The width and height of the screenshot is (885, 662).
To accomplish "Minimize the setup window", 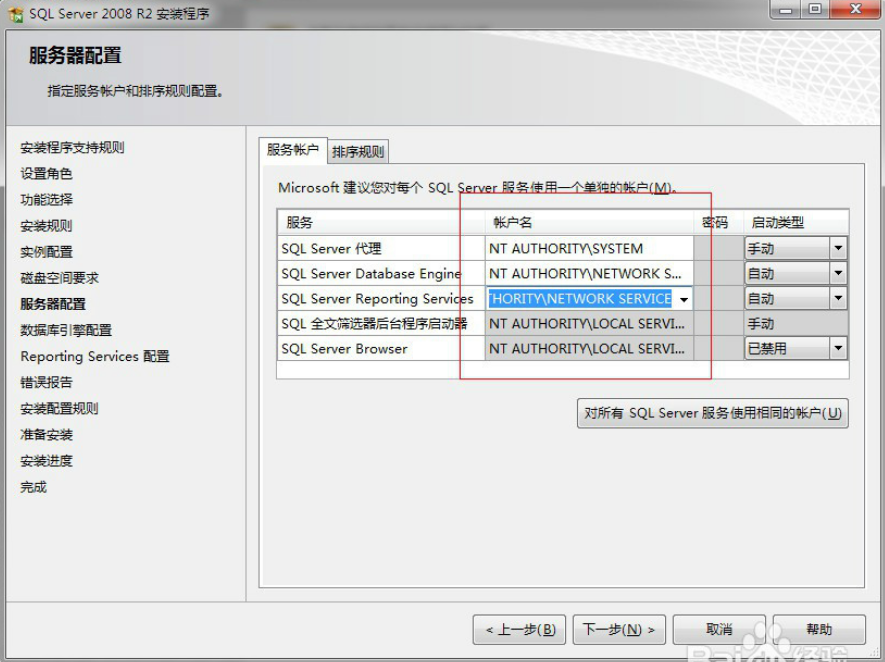I will 786,10.
